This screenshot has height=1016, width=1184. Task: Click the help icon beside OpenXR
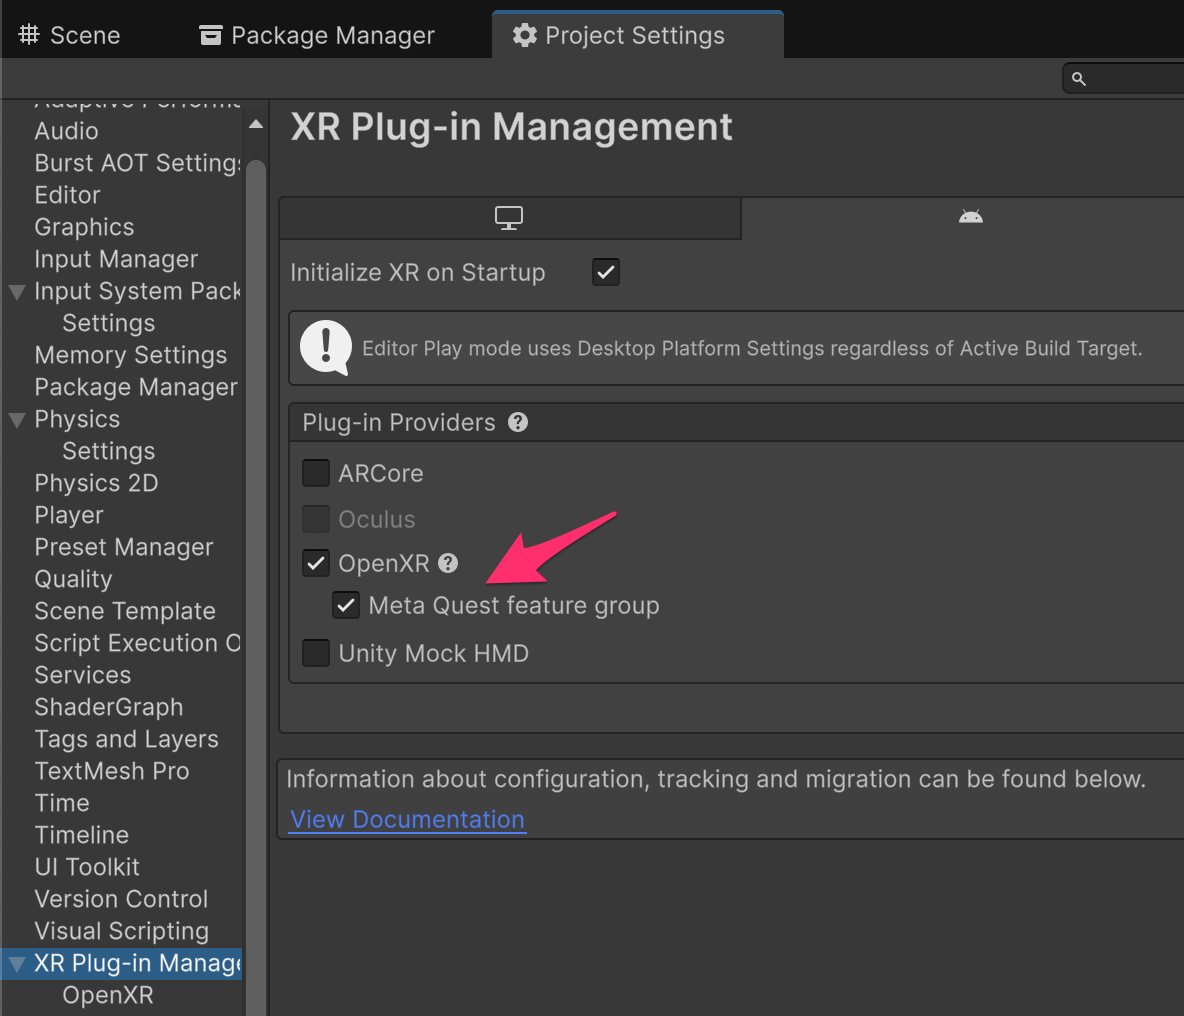448,563
